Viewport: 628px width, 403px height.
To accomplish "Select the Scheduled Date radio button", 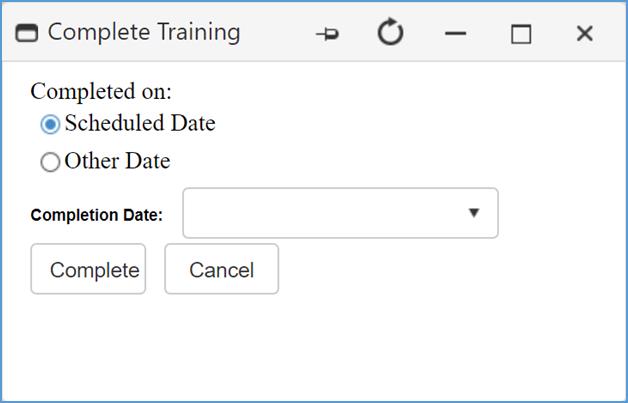I will (x=50, y=125).
